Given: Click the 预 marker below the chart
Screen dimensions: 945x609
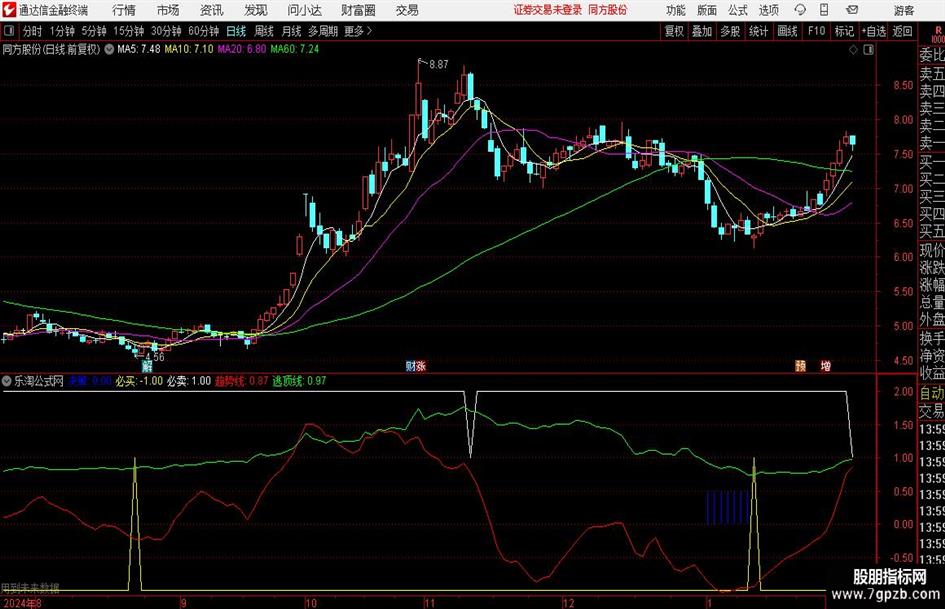Looking at the screenshot, I should point(800,366).
